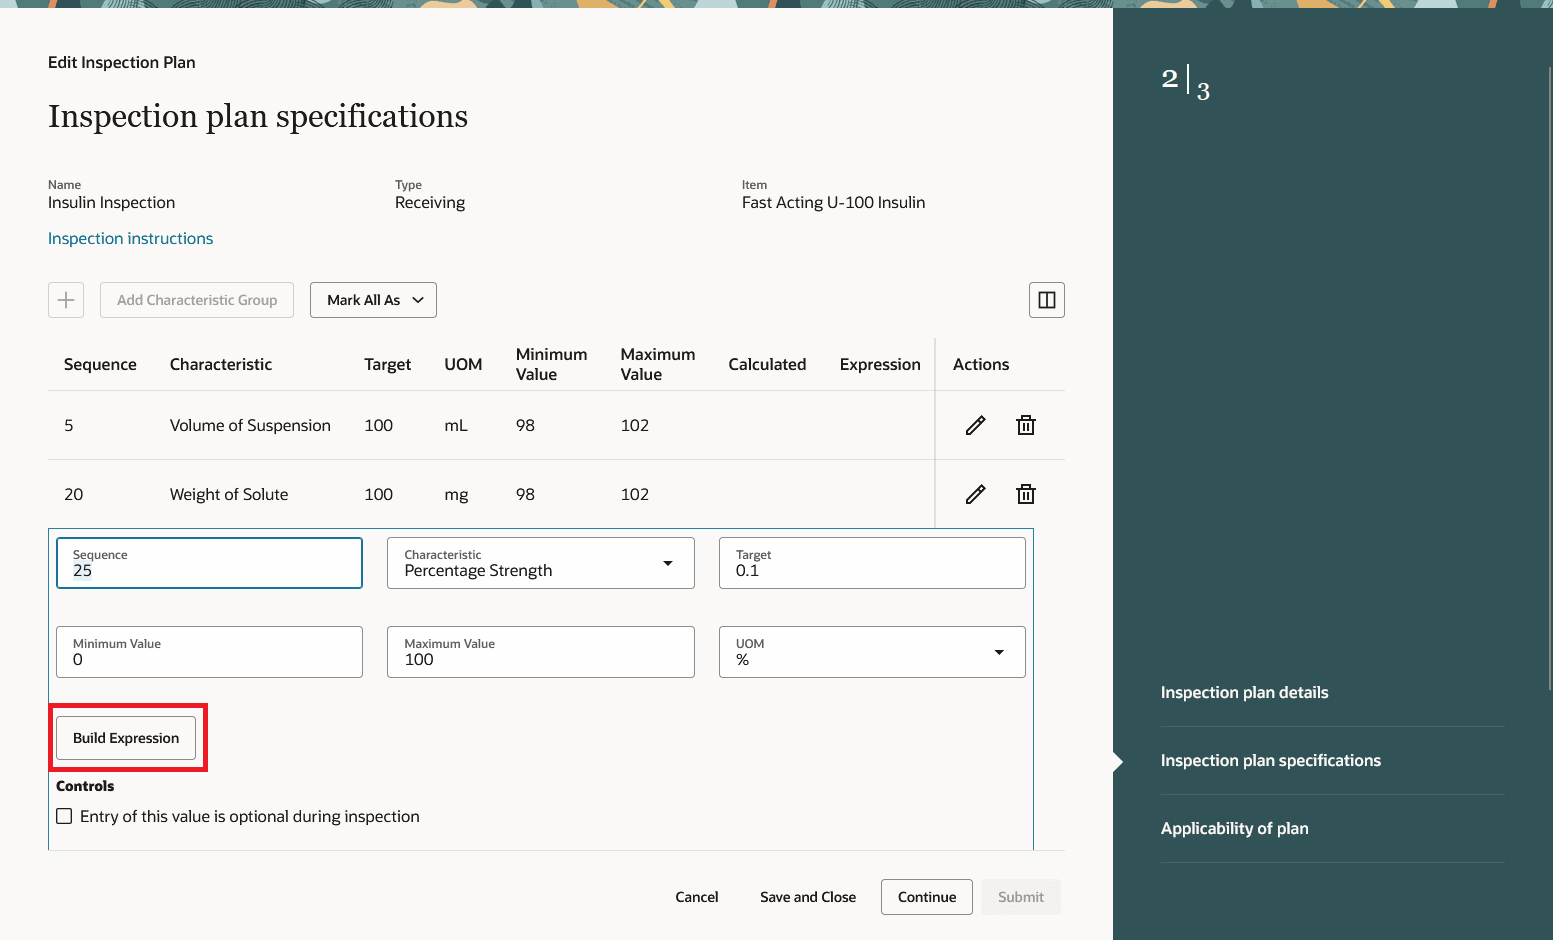Click the Continue button

coord(927,897)
